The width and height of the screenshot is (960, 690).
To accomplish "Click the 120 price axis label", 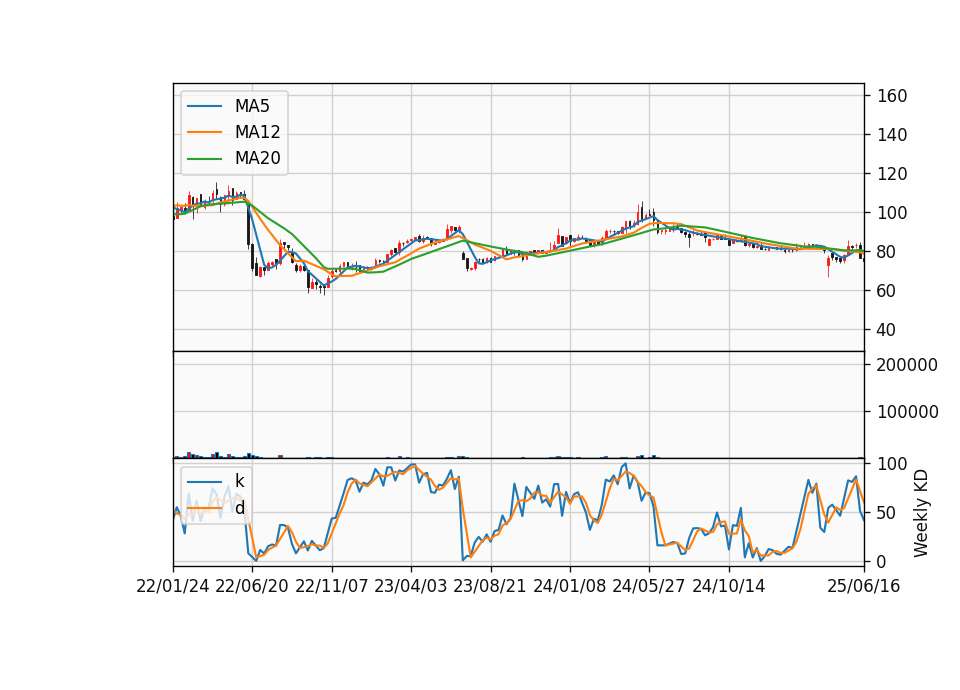I will (892, 174).
